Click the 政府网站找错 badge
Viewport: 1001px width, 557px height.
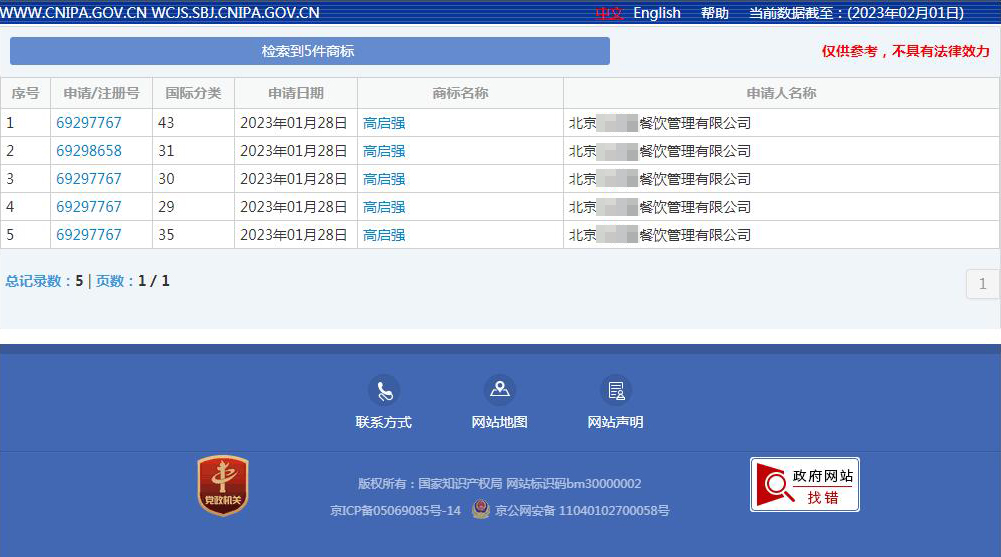(x=804, y=485)
